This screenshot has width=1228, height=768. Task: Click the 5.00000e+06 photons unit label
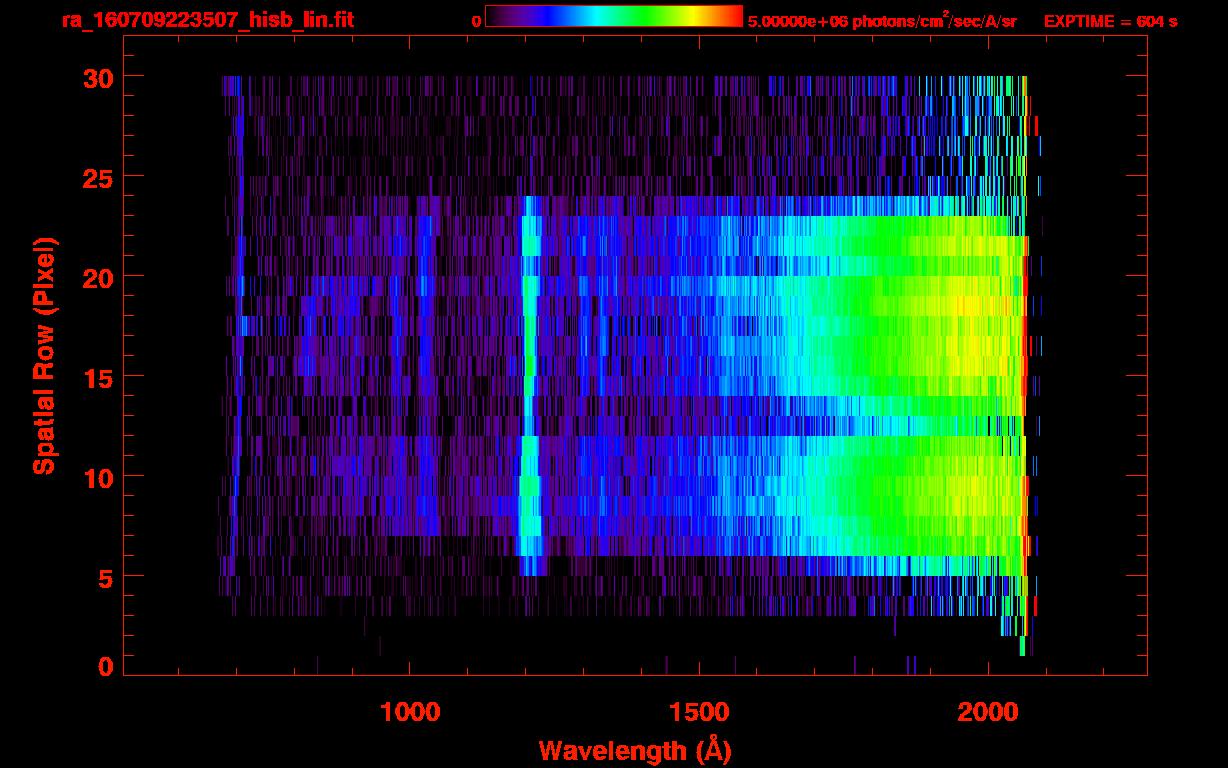click(882, 21)
